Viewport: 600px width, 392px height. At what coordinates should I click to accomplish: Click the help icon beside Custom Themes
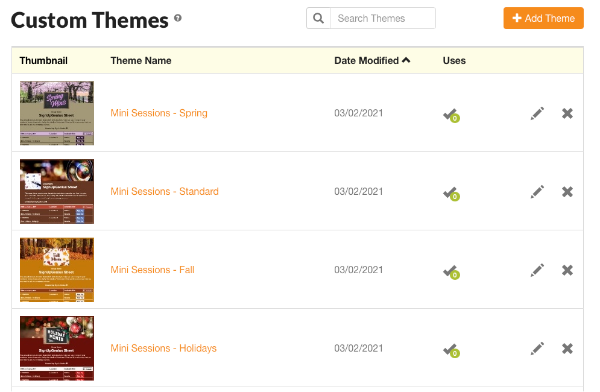click(x=178, y=18)
